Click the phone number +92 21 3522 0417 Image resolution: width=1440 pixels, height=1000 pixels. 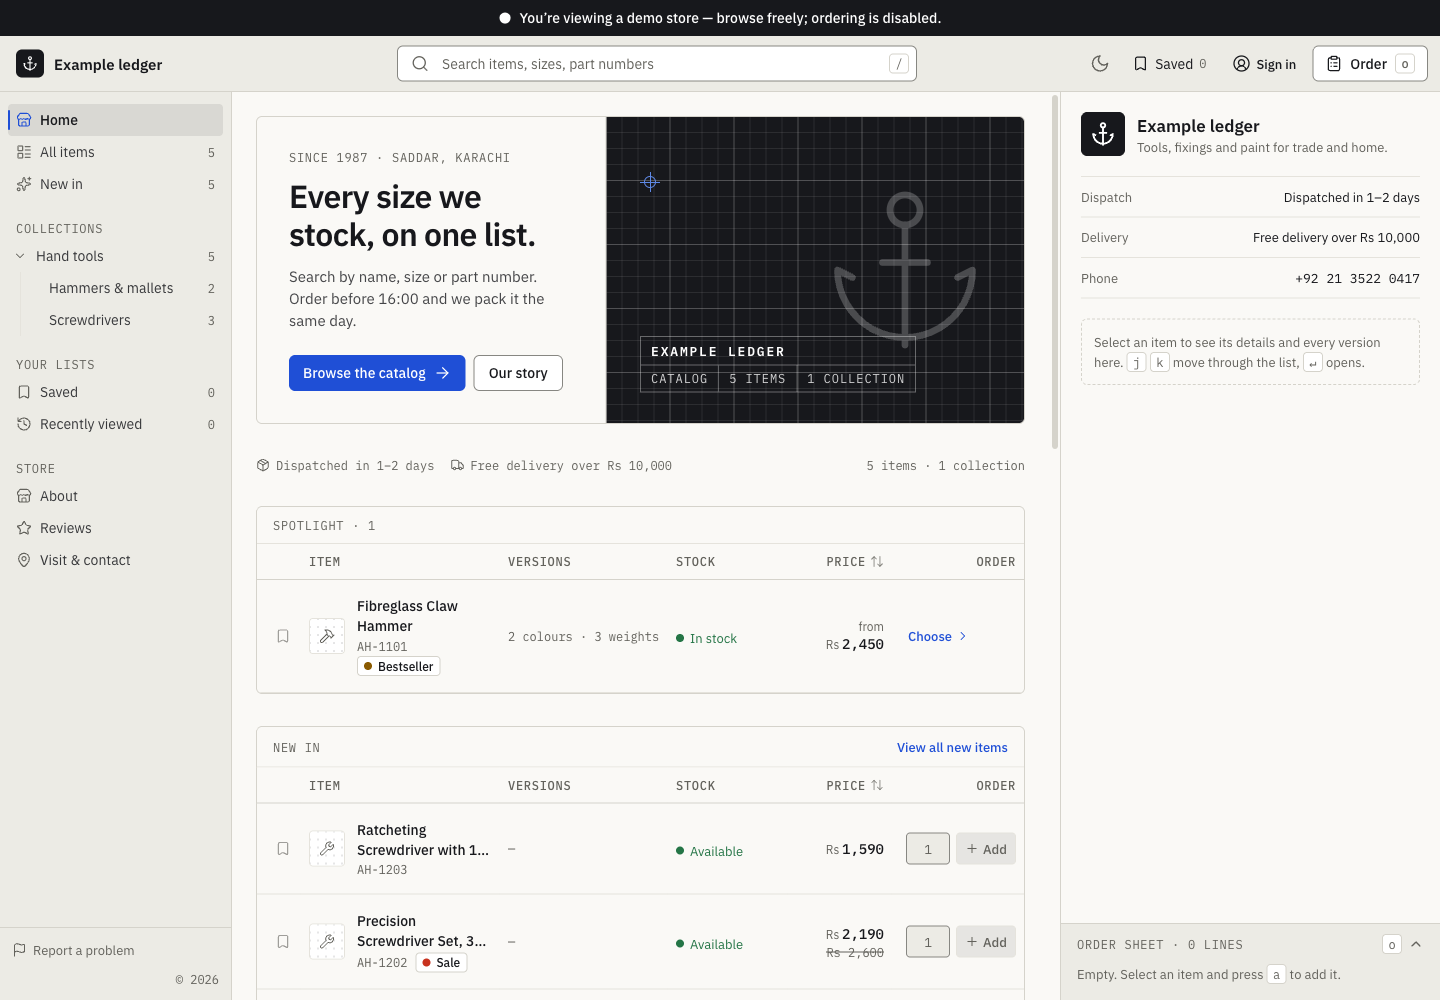[1357, 279]
